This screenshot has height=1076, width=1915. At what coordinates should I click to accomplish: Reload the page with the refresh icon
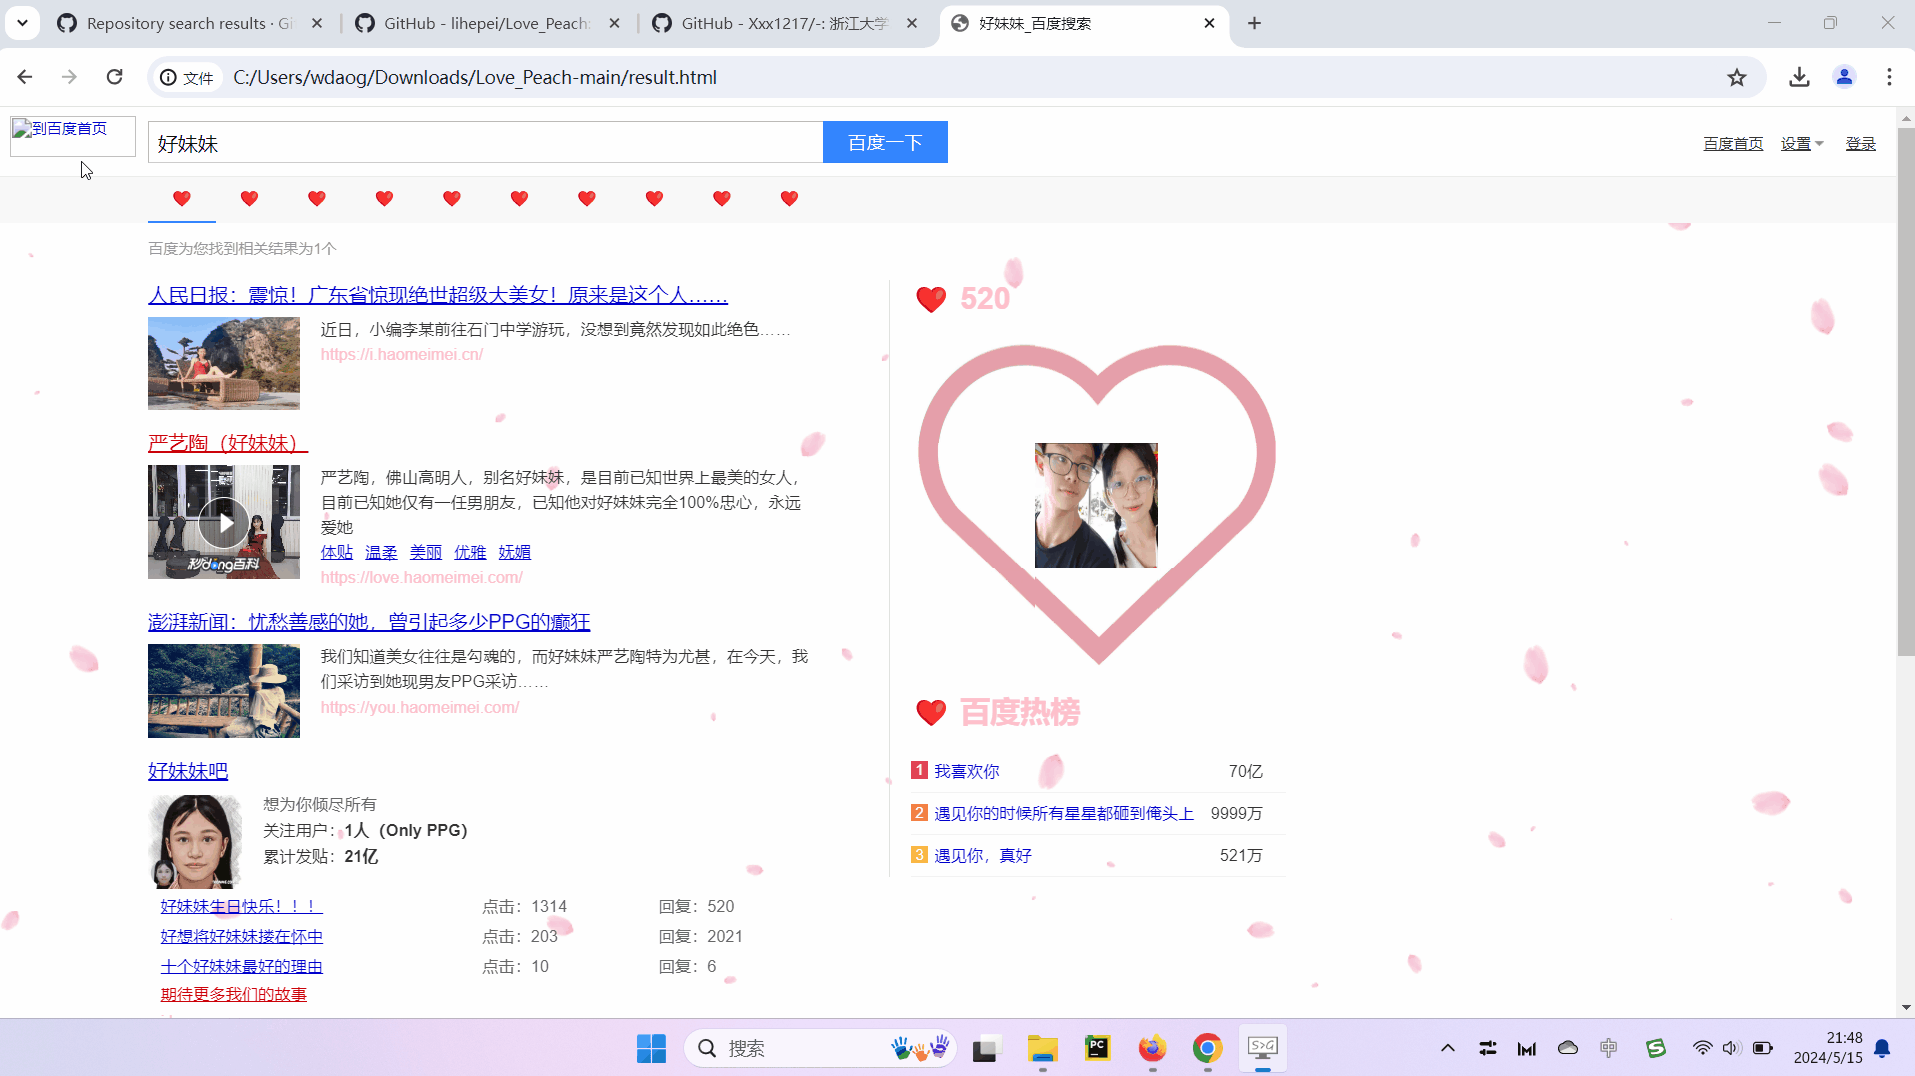[x=115, y=77]
